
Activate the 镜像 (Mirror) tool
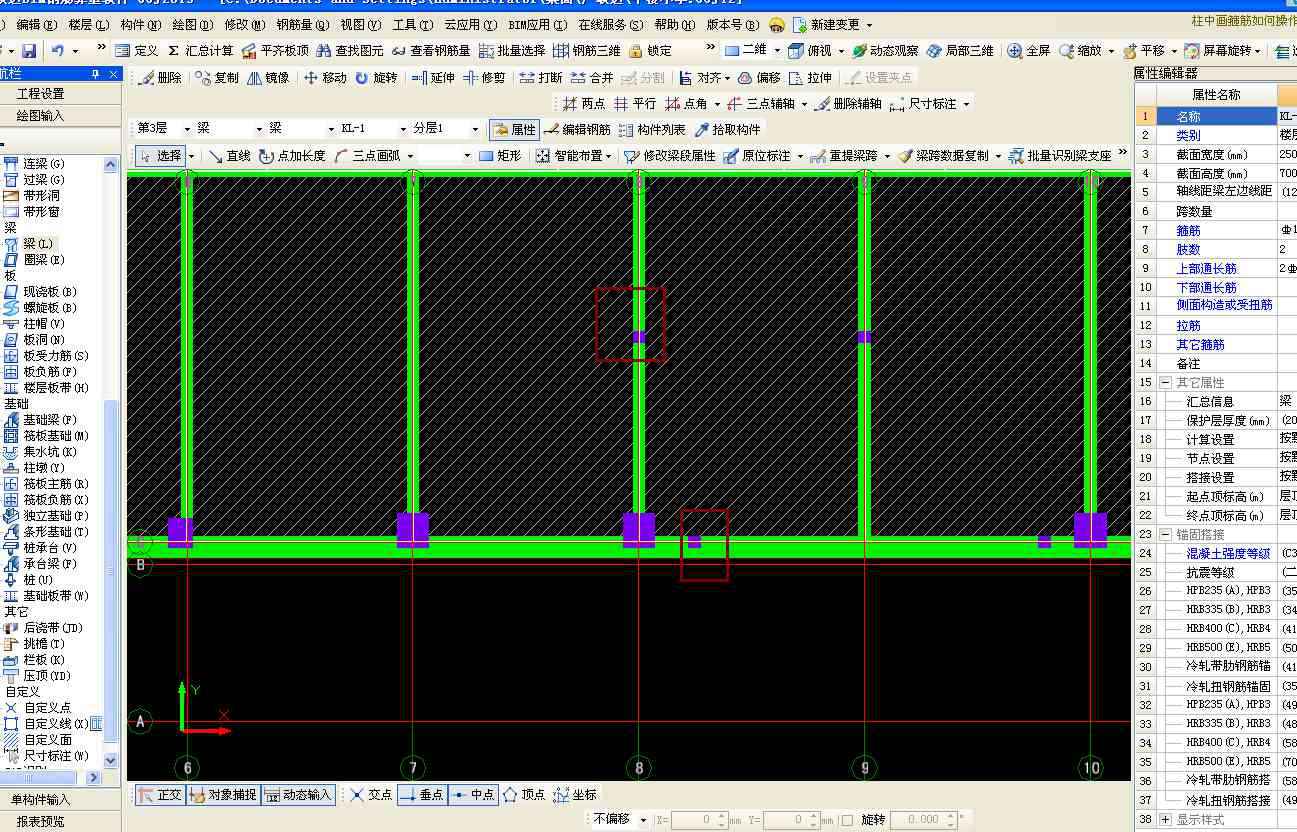[269, 78]
